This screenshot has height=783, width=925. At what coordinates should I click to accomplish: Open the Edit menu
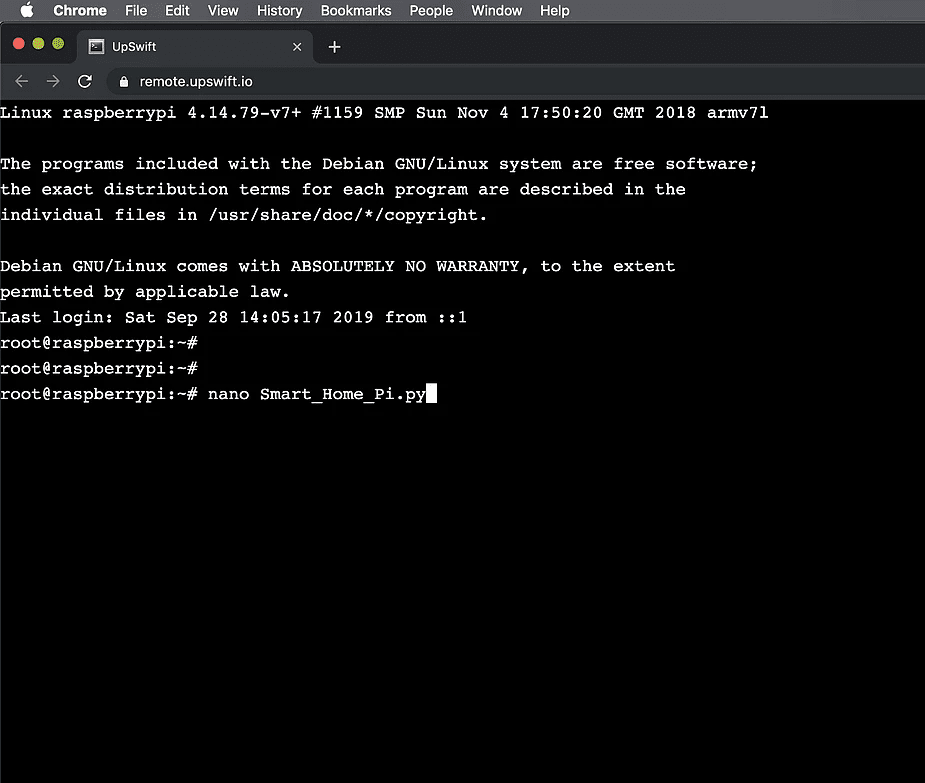(177, 11)
